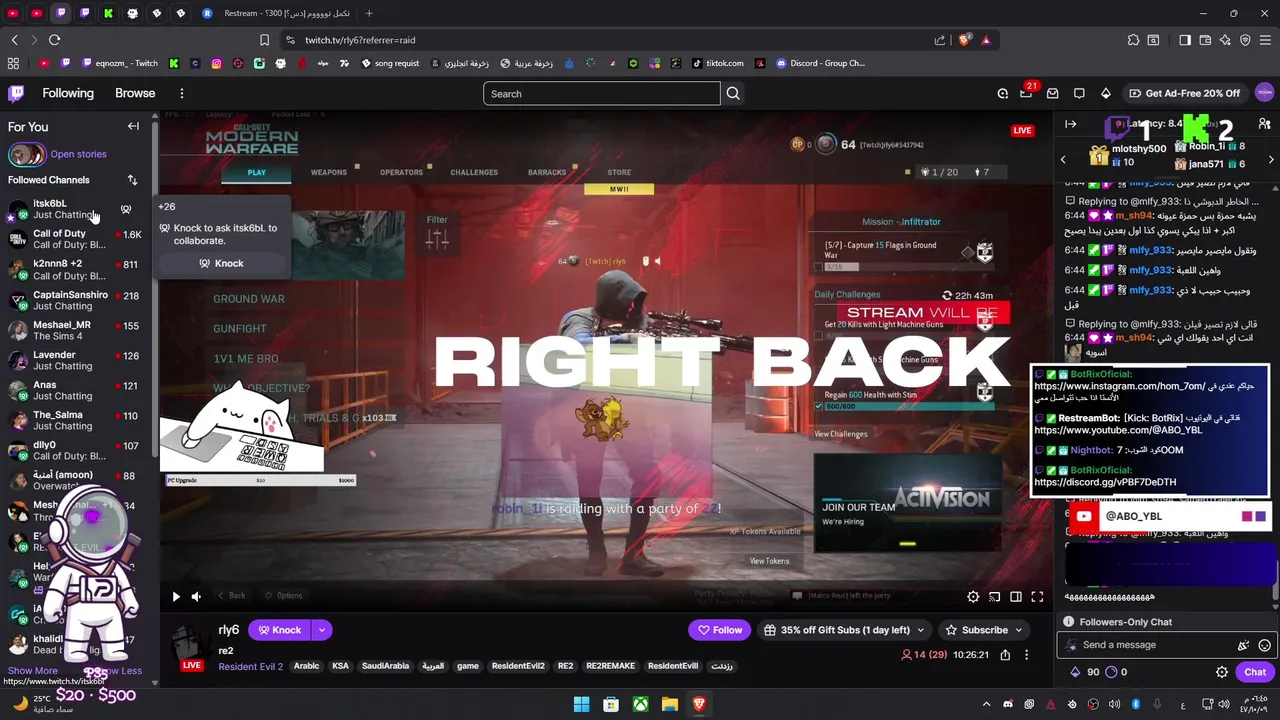Screen dimensions: 1280x720
Task: Click Subscribe to rly6
Action: point(977,630)
